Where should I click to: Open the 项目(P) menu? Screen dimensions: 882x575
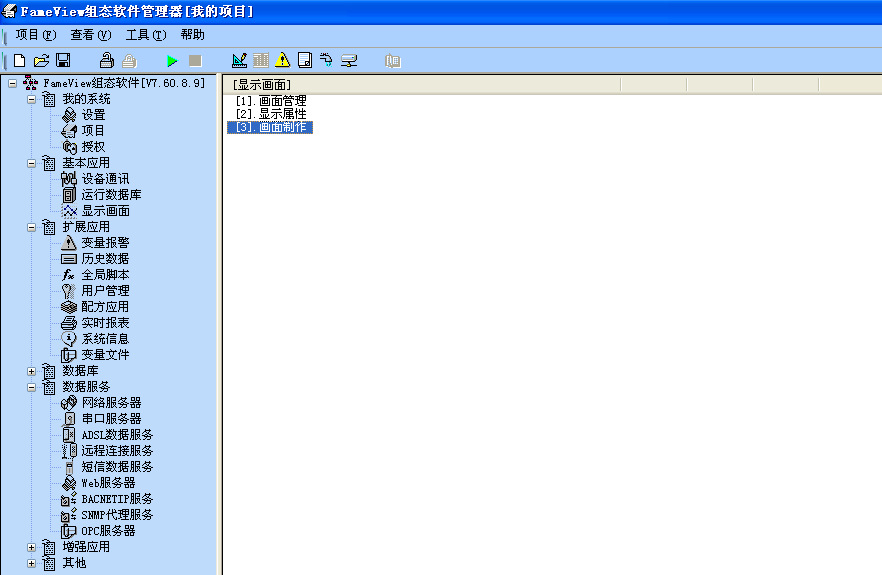(x=35, y=35)
